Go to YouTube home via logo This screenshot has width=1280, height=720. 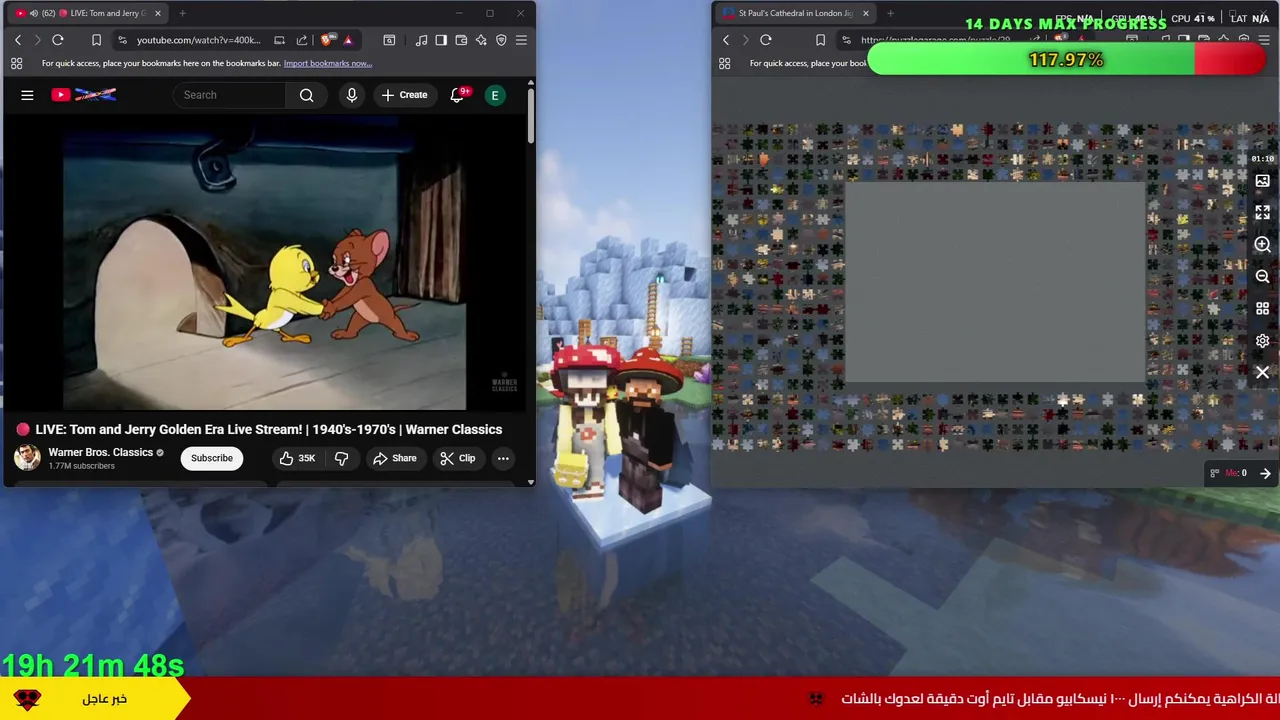coord(84,95)
